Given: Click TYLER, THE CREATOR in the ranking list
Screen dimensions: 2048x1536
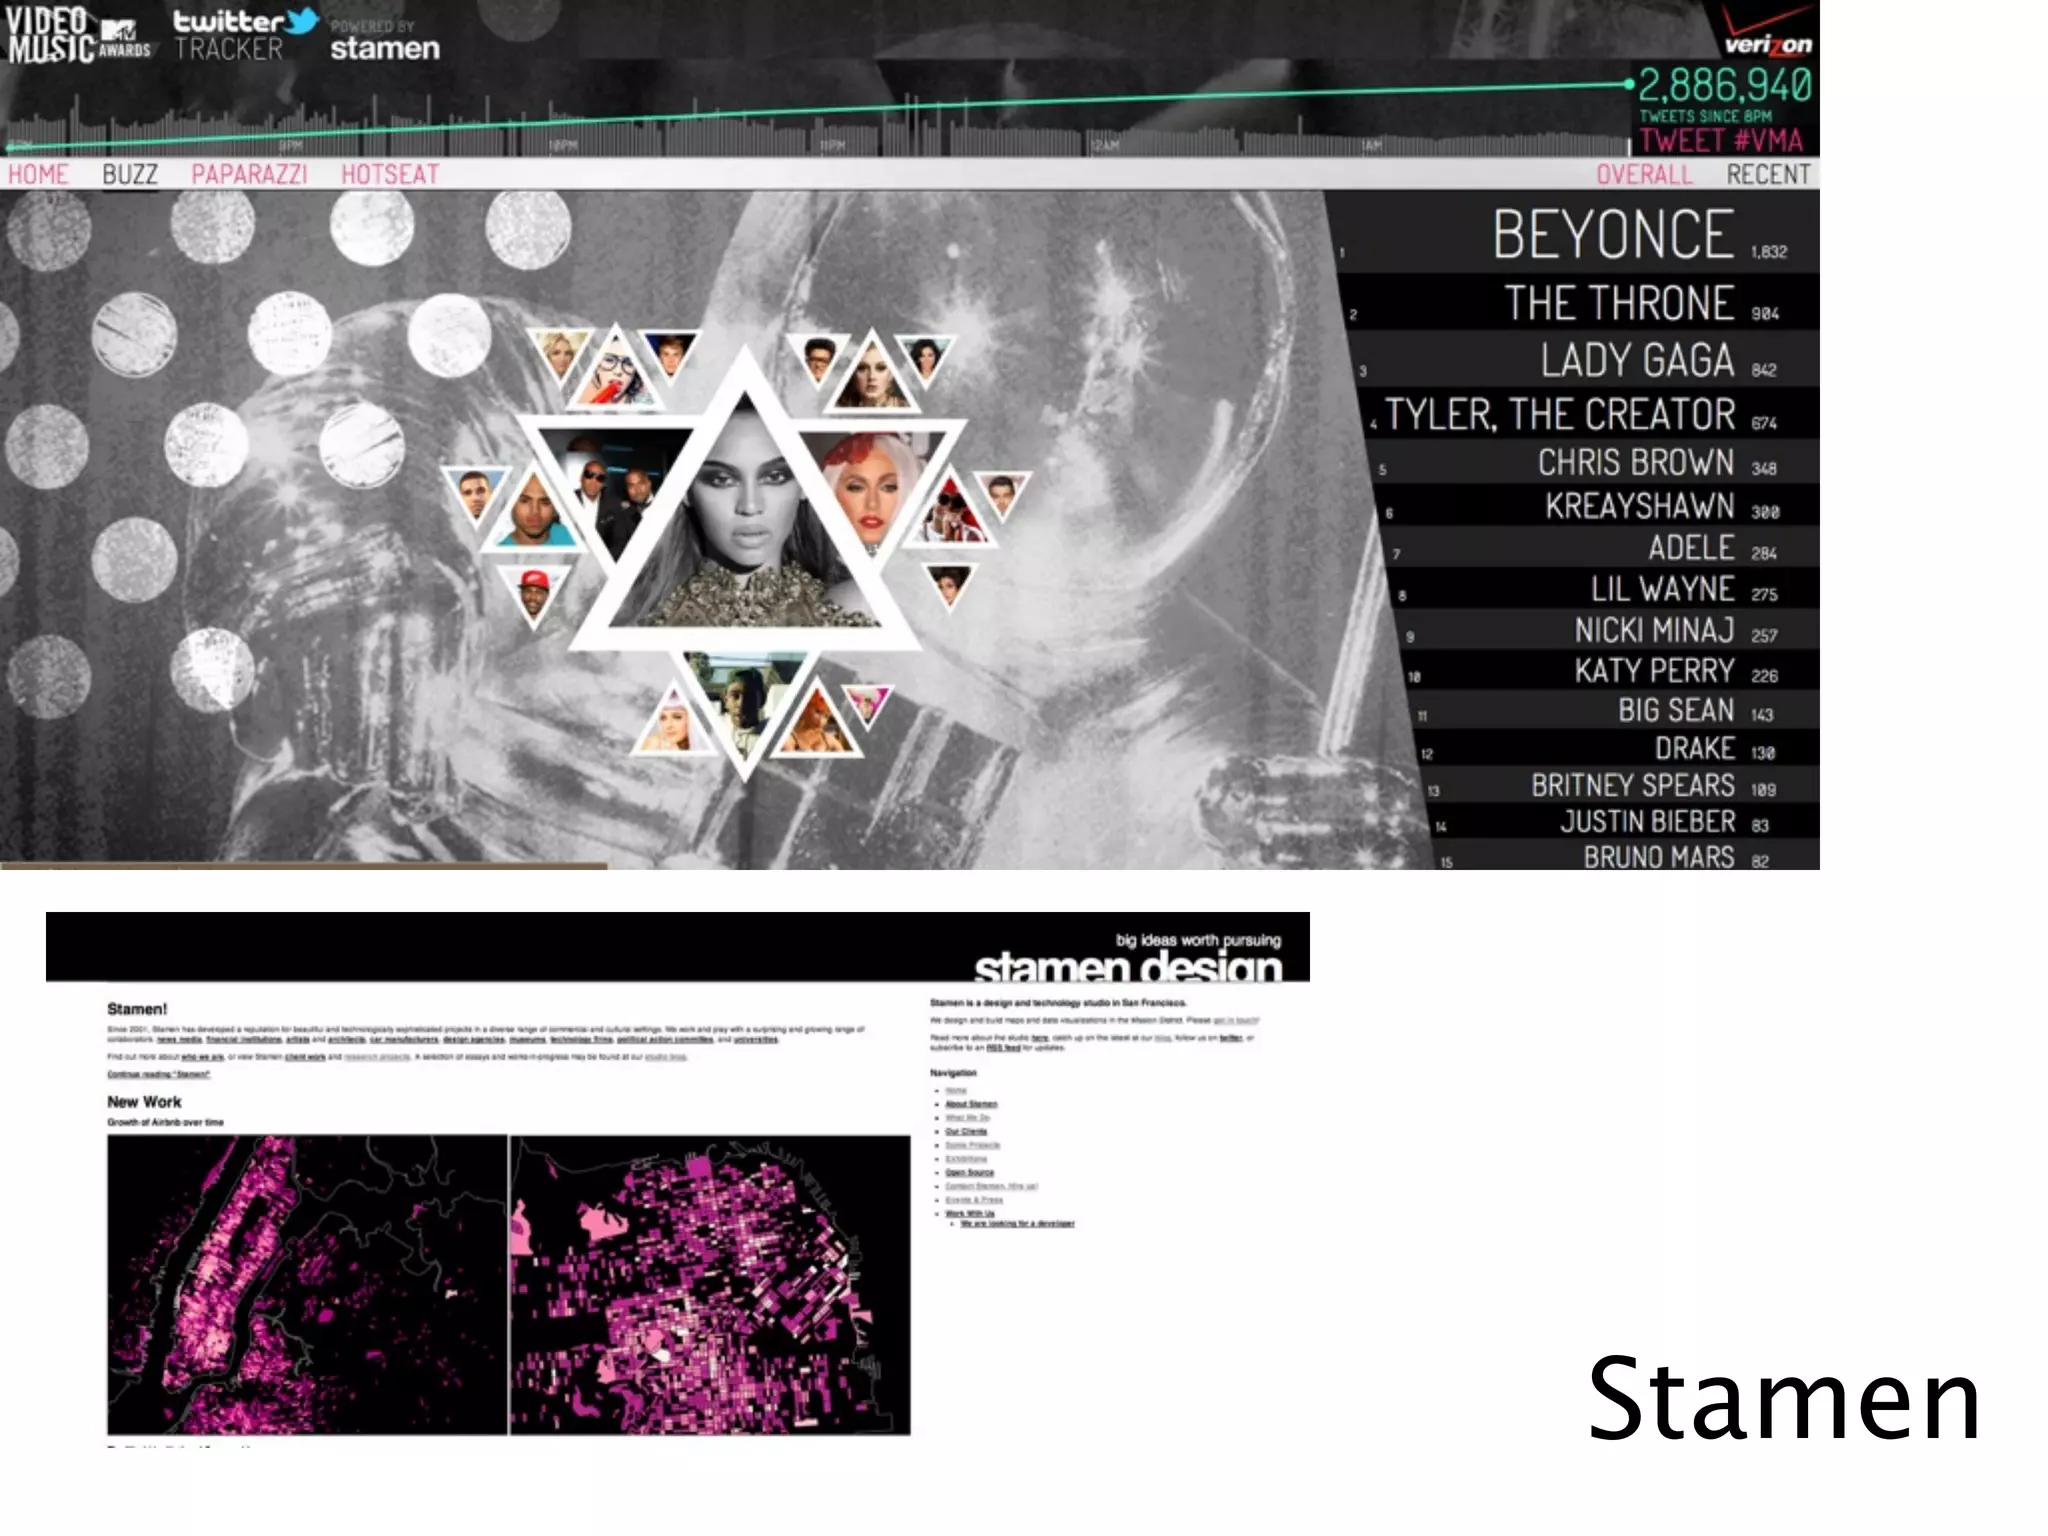Looking at the screenshot, I should click(x=1560, y=414).
